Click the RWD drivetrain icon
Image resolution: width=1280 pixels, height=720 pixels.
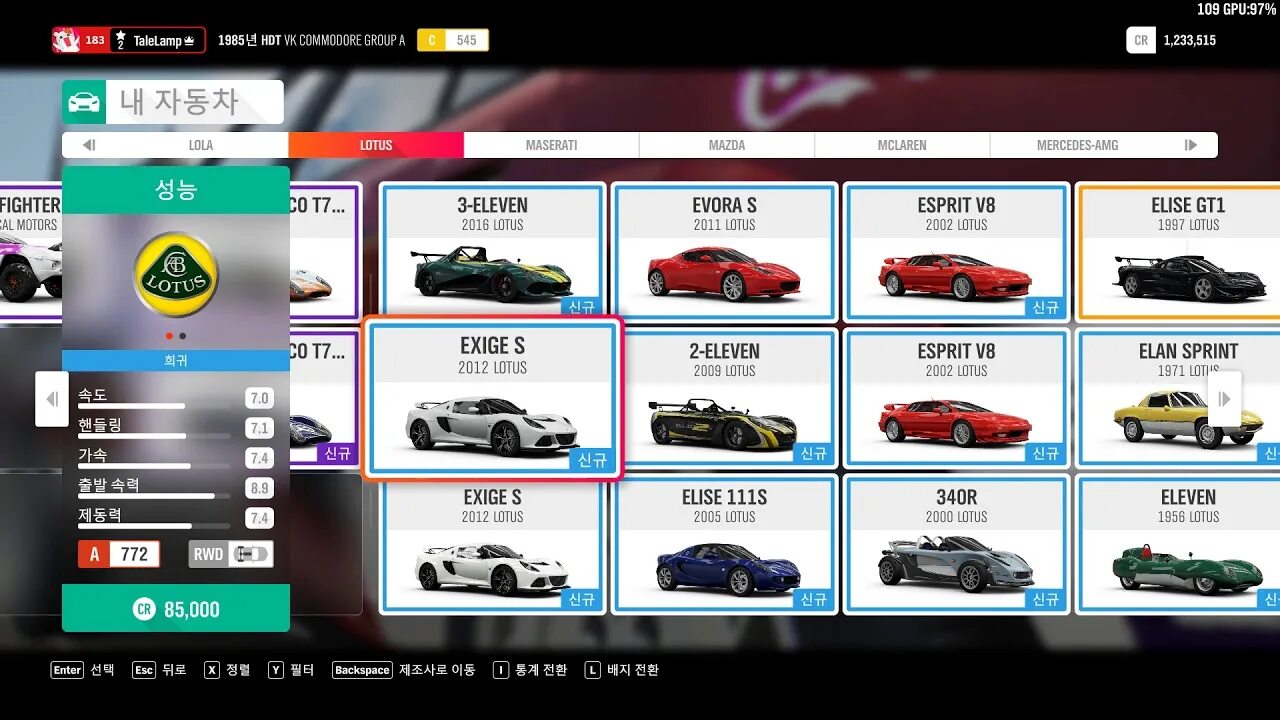pos(231,554)
